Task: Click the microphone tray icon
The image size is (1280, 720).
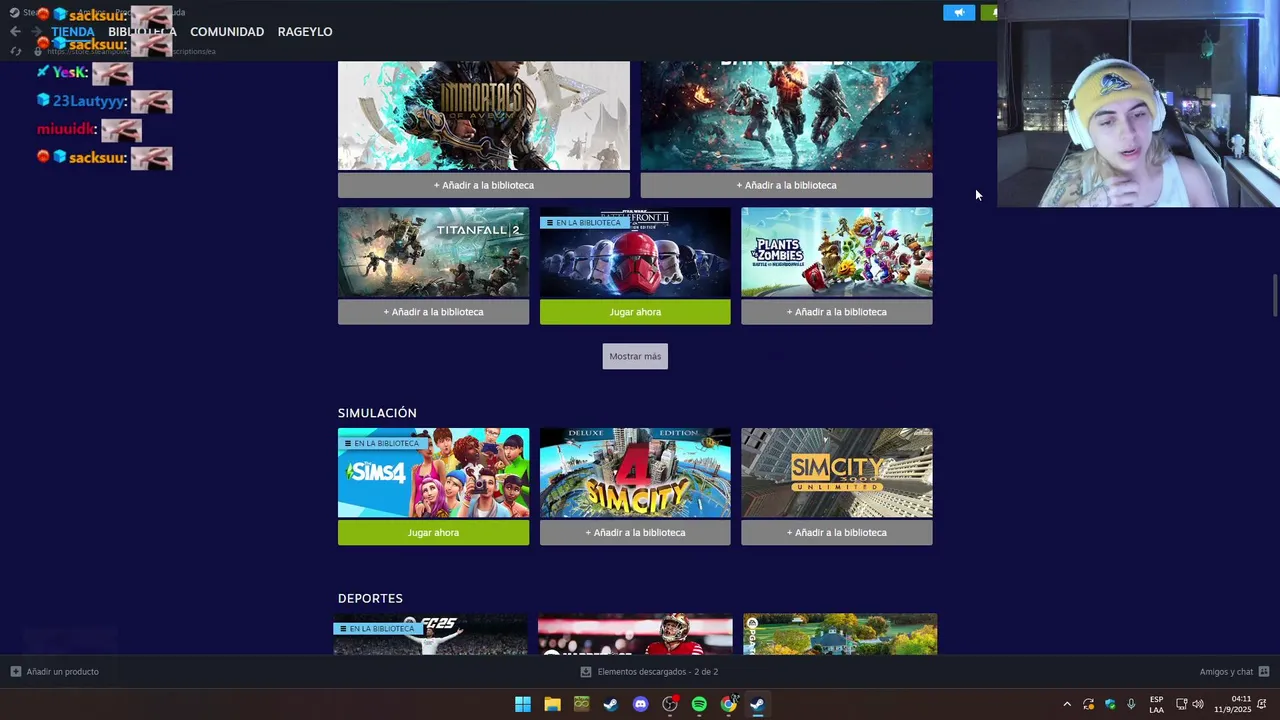Action: (x=1131, y=704)
